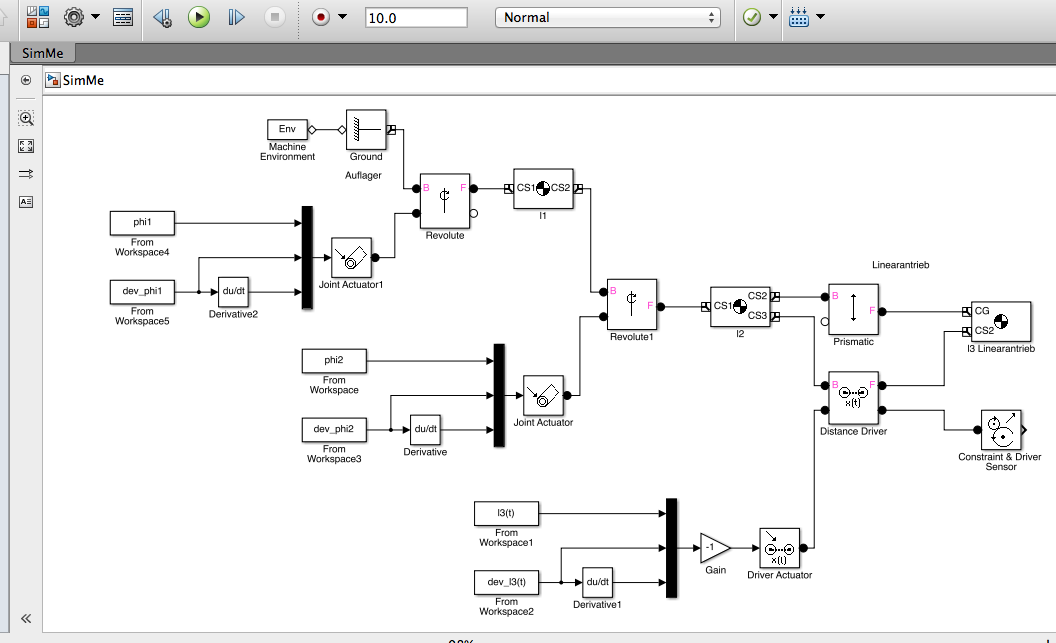Image resolution: width=1056 pixels, height=643 pixels.
Task: Expand the build model dropdown arrow
Action: (820, 17)
